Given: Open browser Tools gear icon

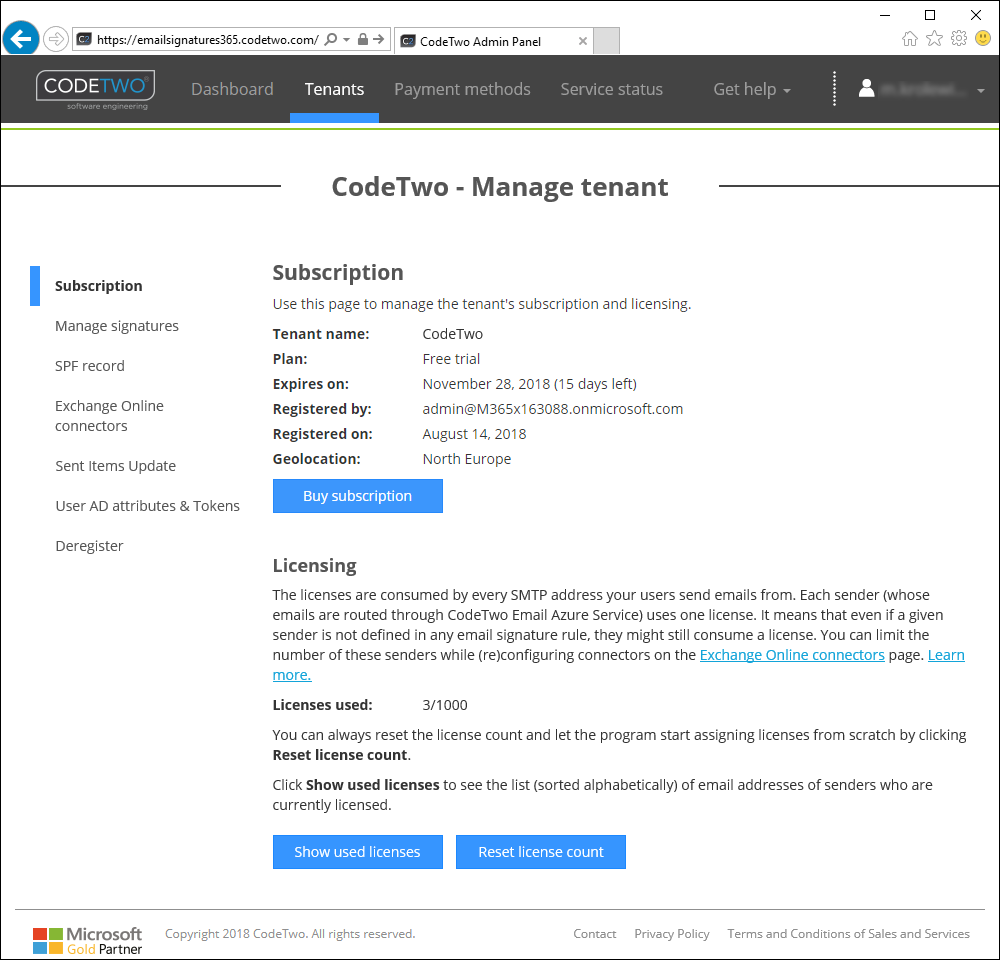Looking at the screenshot, I should pyautogui.click(x=959, y=39).
